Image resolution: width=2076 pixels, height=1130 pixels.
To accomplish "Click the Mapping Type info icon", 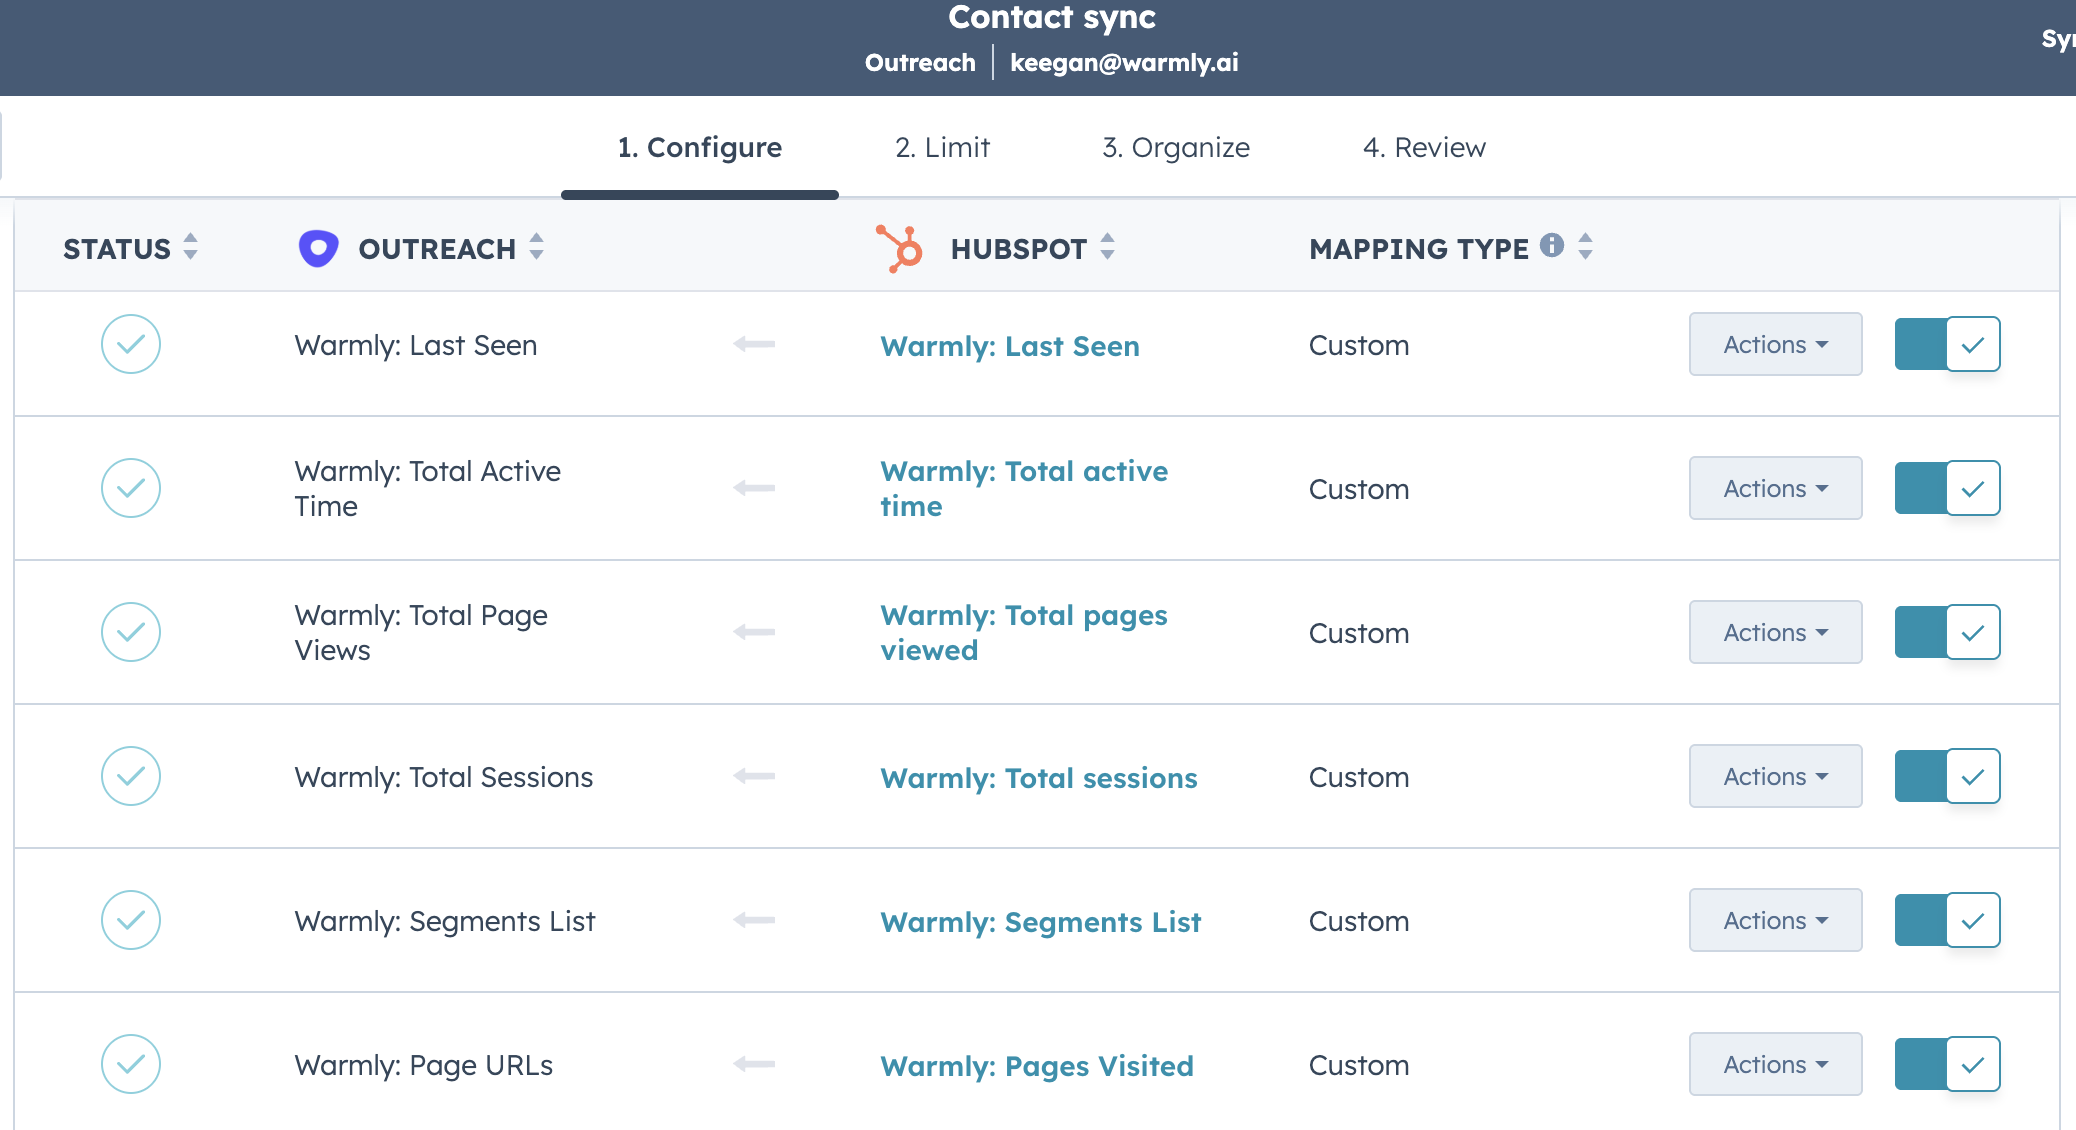I will tap(1551, 245).
